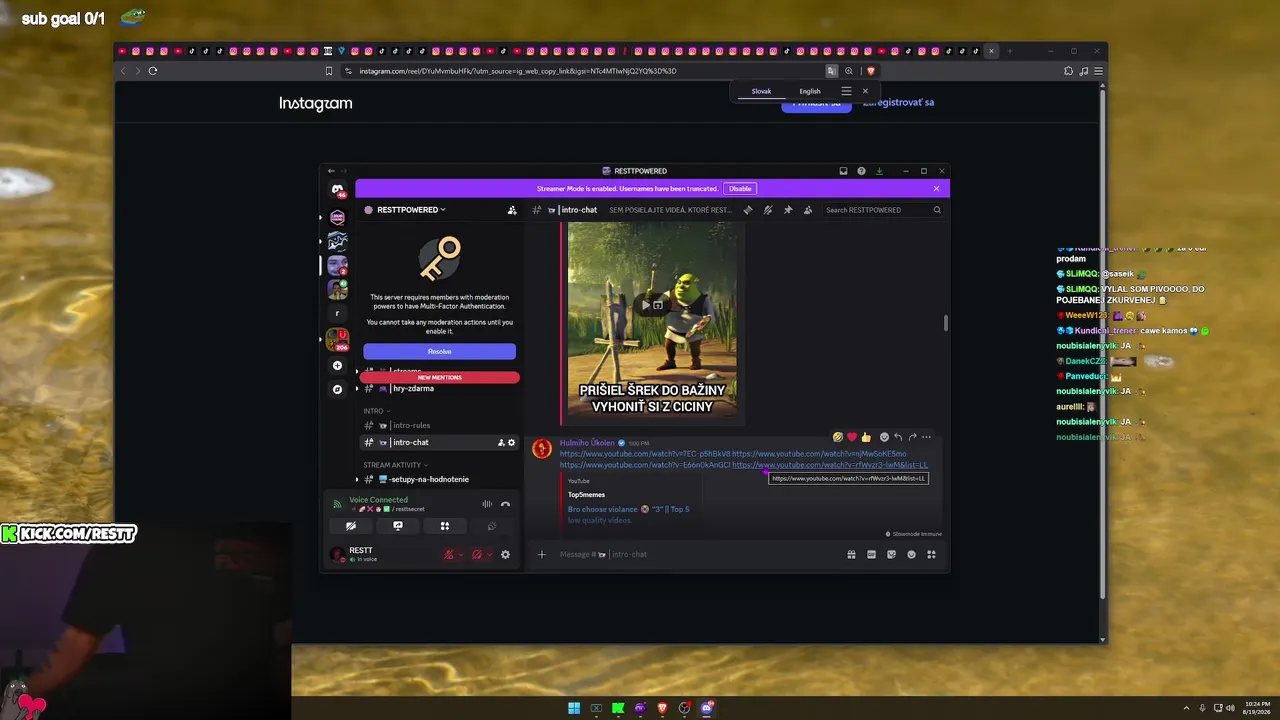Show member list icon in channel header
The image size is (1280, 720).
[x=808, y=210]
